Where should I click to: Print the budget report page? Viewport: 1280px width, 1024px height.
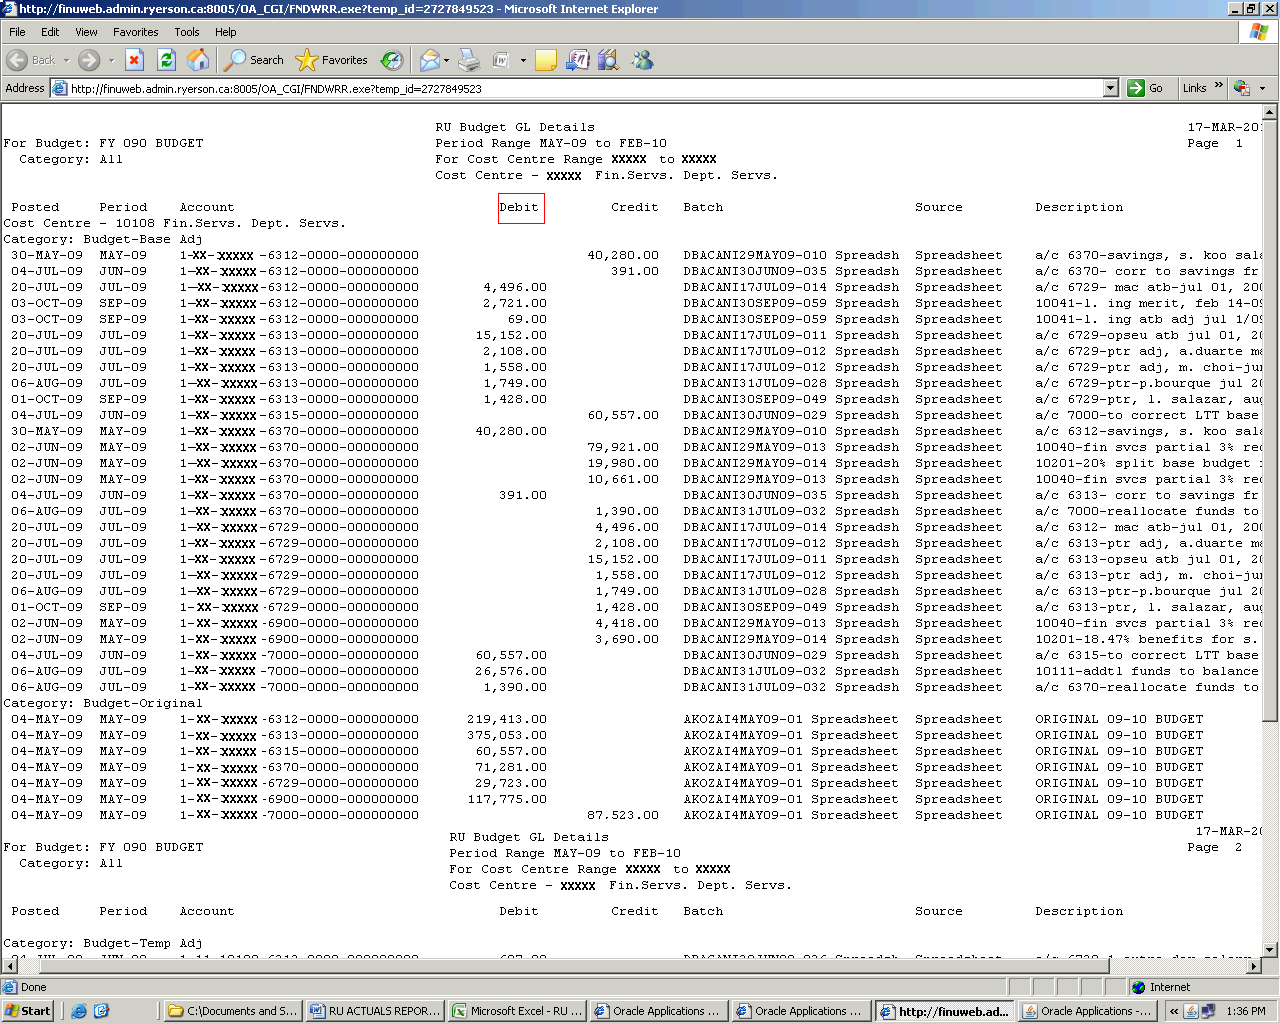[x=469, y=60]
